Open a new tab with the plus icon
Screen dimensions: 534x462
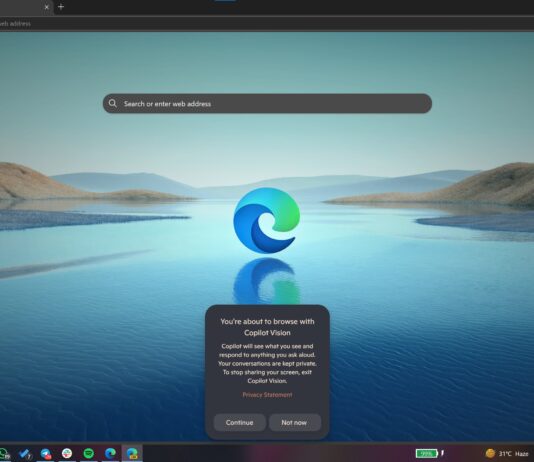pyautogui.click(x=61, y=6)
